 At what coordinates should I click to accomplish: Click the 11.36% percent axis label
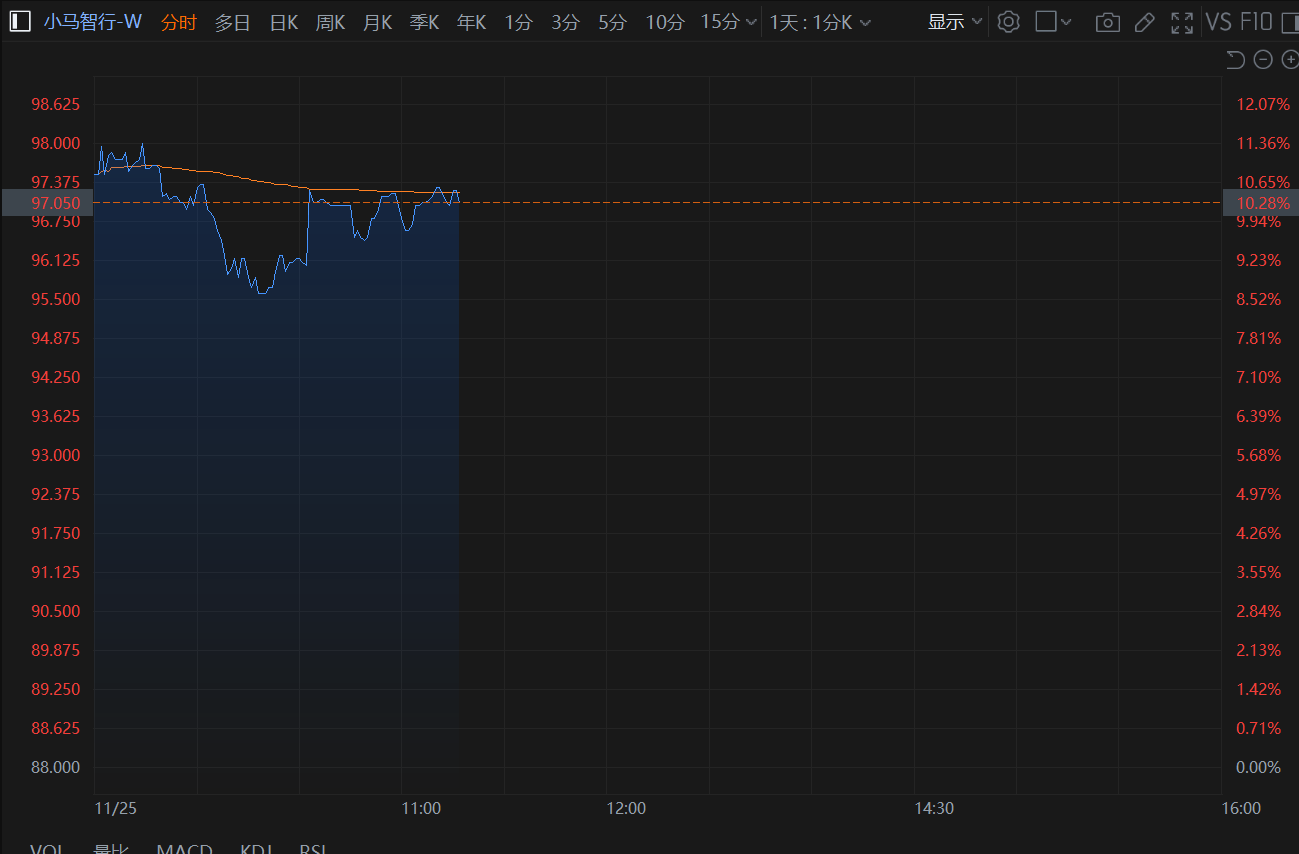point(1263,144)
